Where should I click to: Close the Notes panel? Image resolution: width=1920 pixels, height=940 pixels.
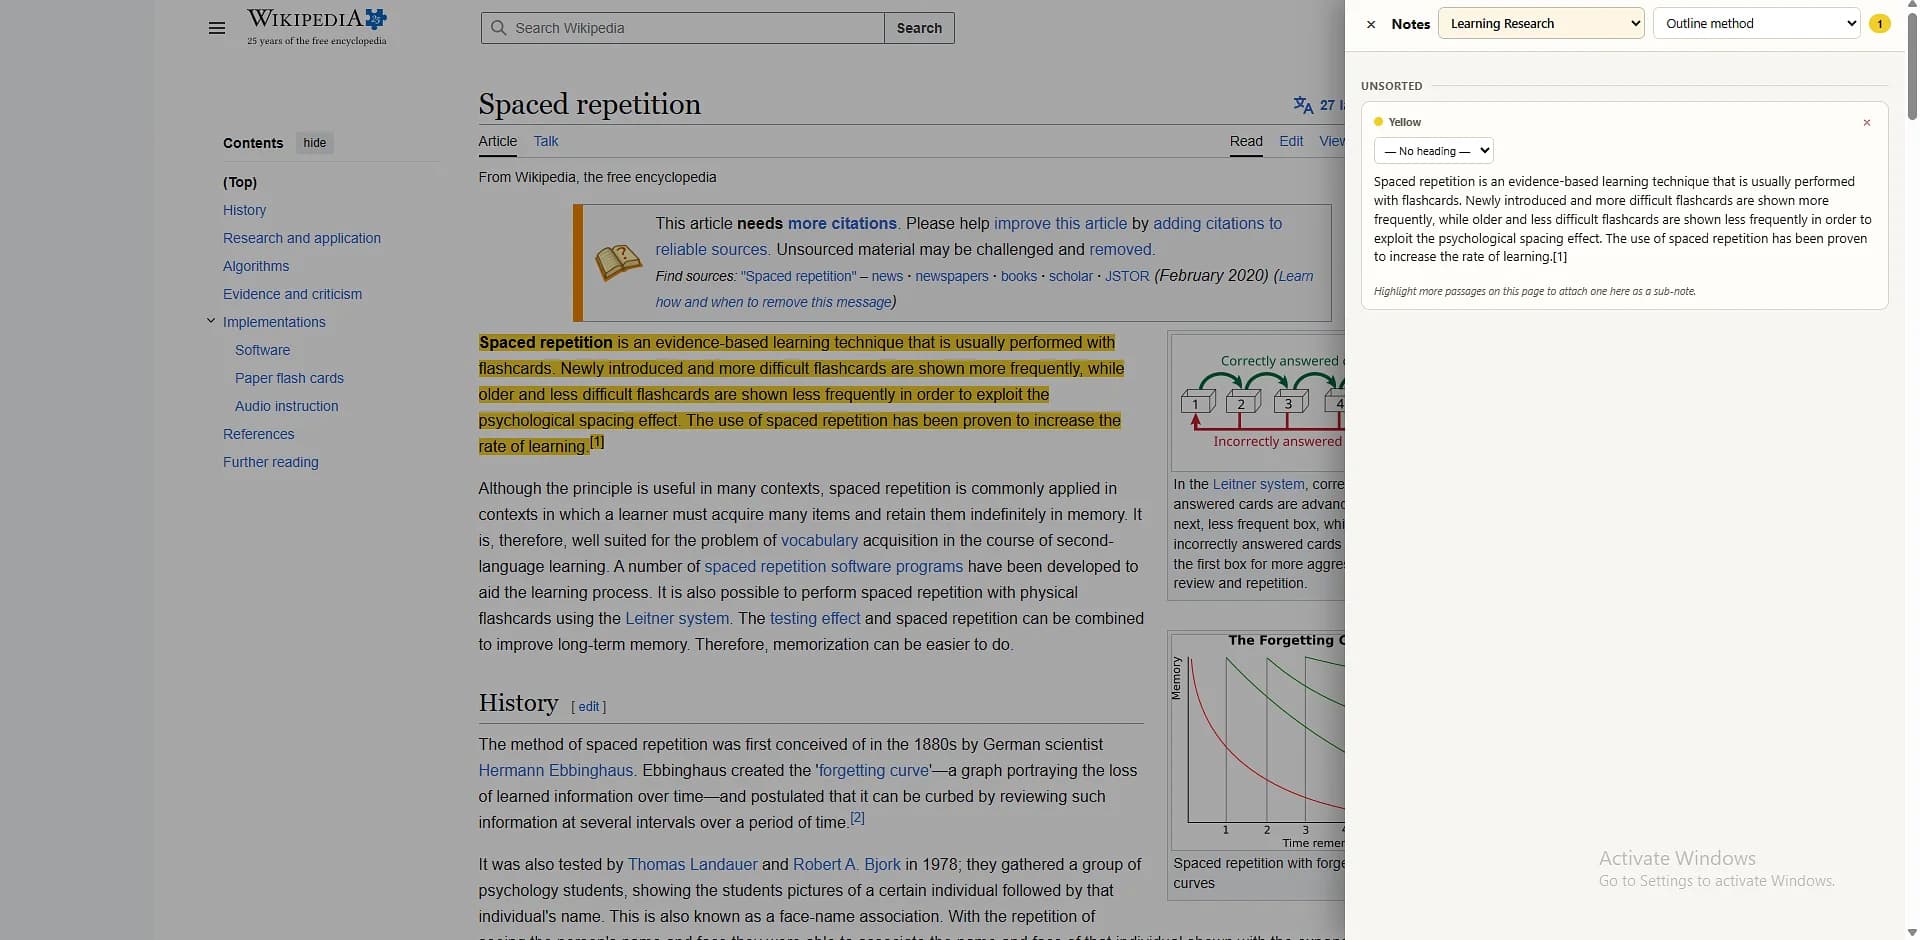point(1371,24)
